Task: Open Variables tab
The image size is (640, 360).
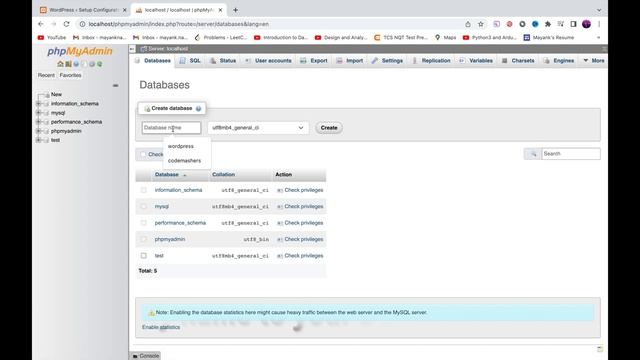Action: (476, 60)
